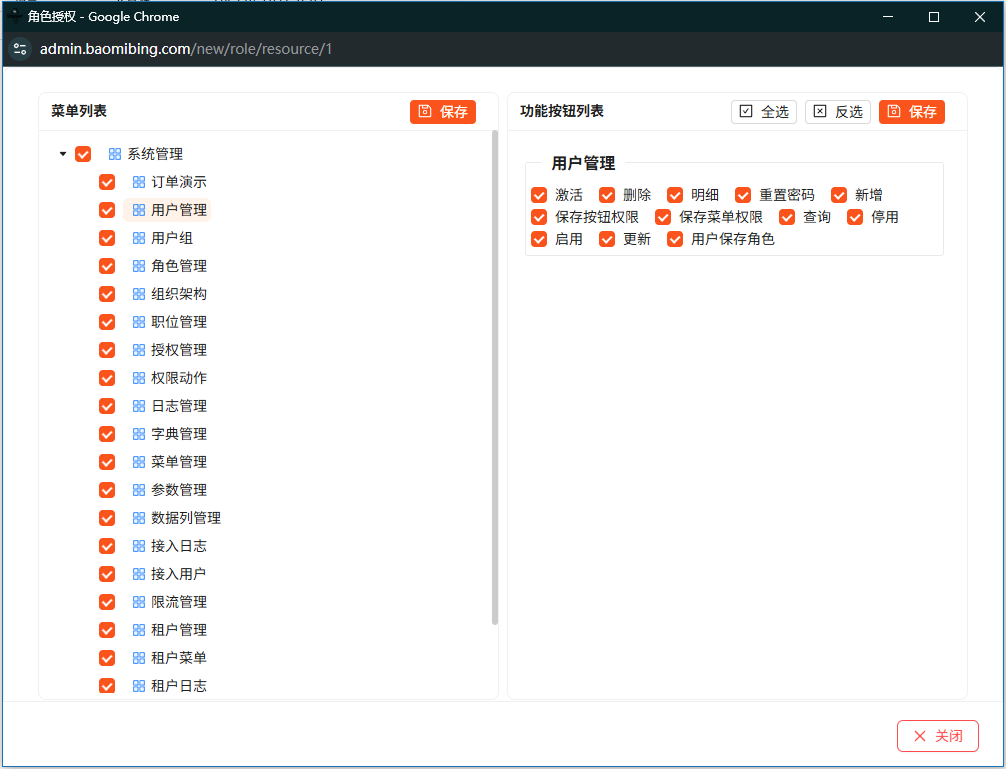Collapse the 系统管理 tree node
This screenshot has height=769, width=1006.
coord(63,154)
